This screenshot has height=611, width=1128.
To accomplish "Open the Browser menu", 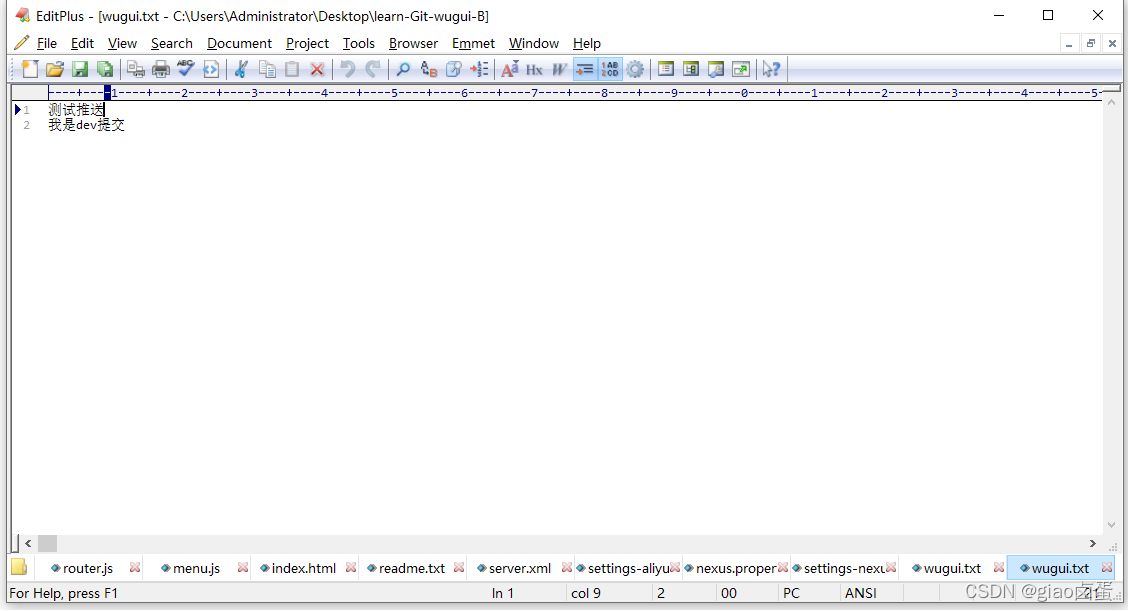I will pos(414,43).
